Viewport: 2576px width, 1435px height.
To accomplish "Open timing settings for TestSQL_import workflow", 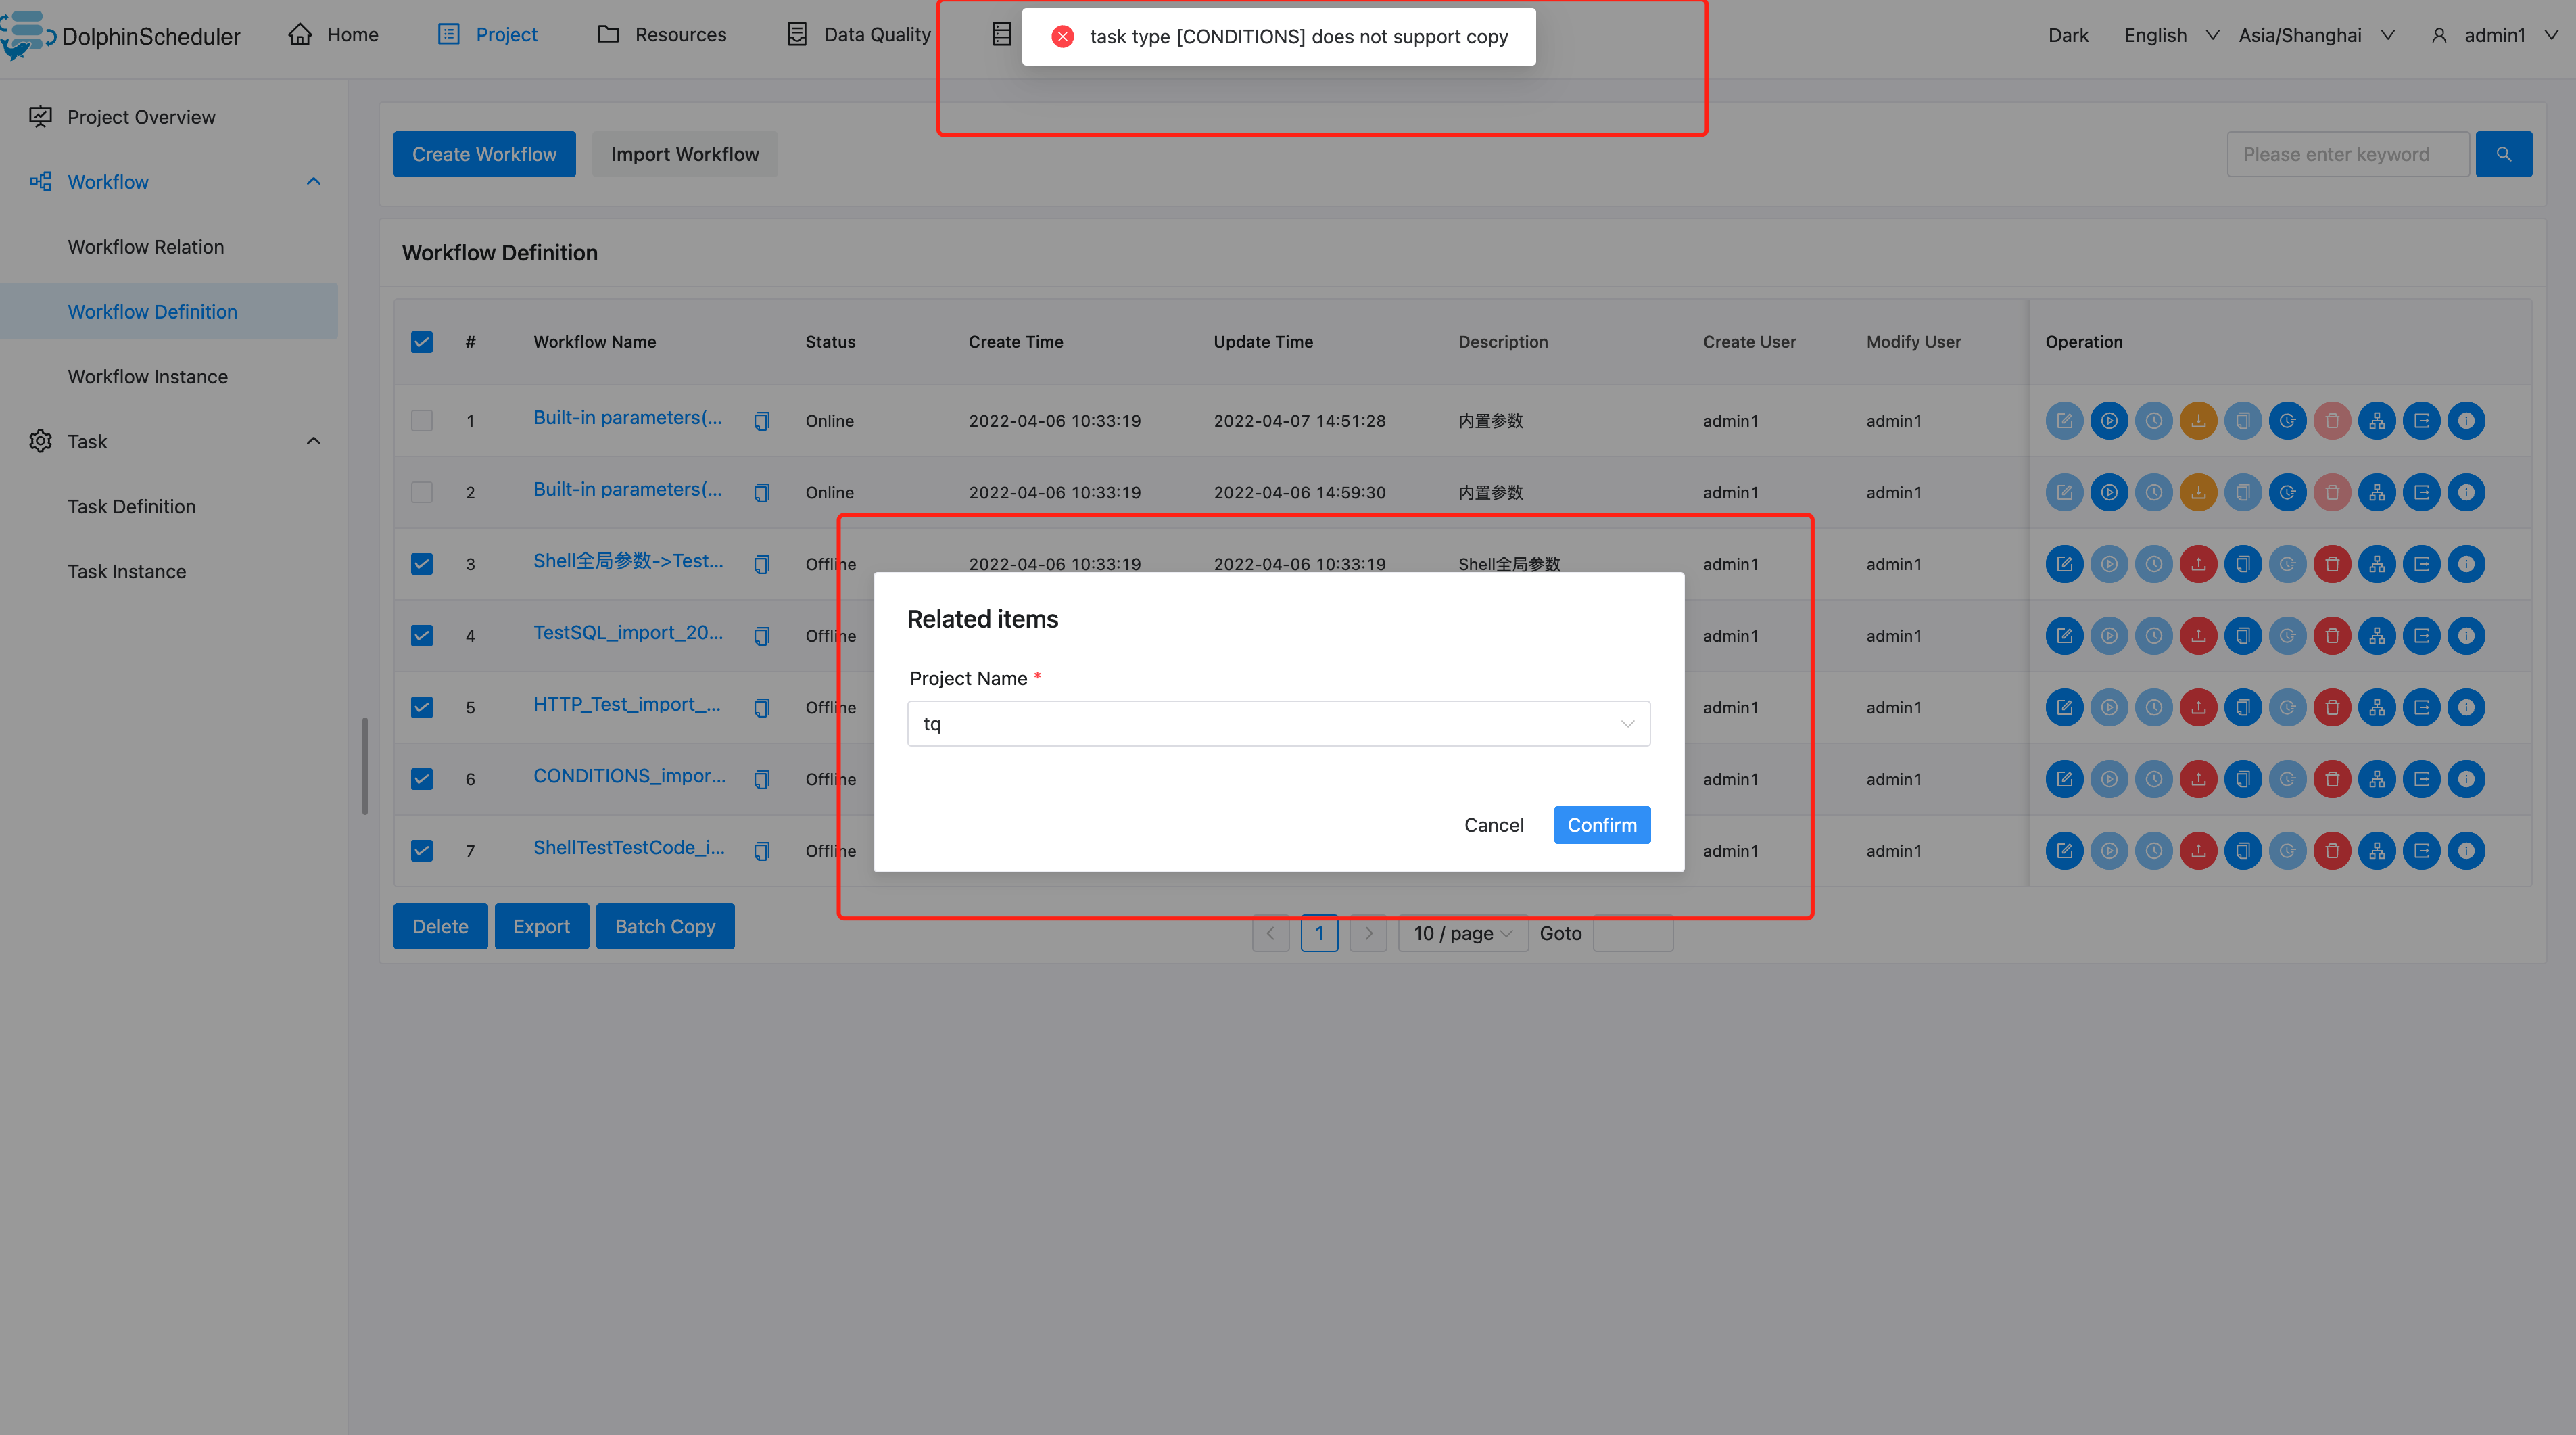I will tap(2154, 635).
